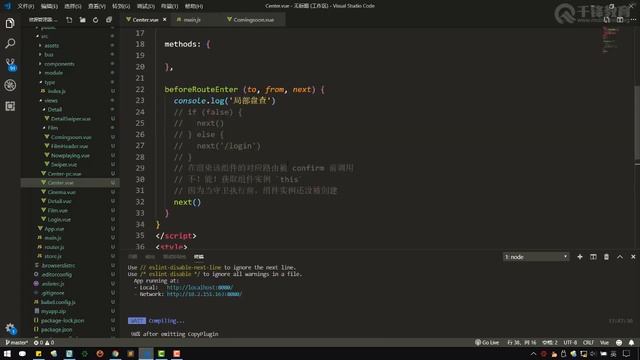Click the Vue language mode indicator
640x360 pixels.
click(604, 342)
